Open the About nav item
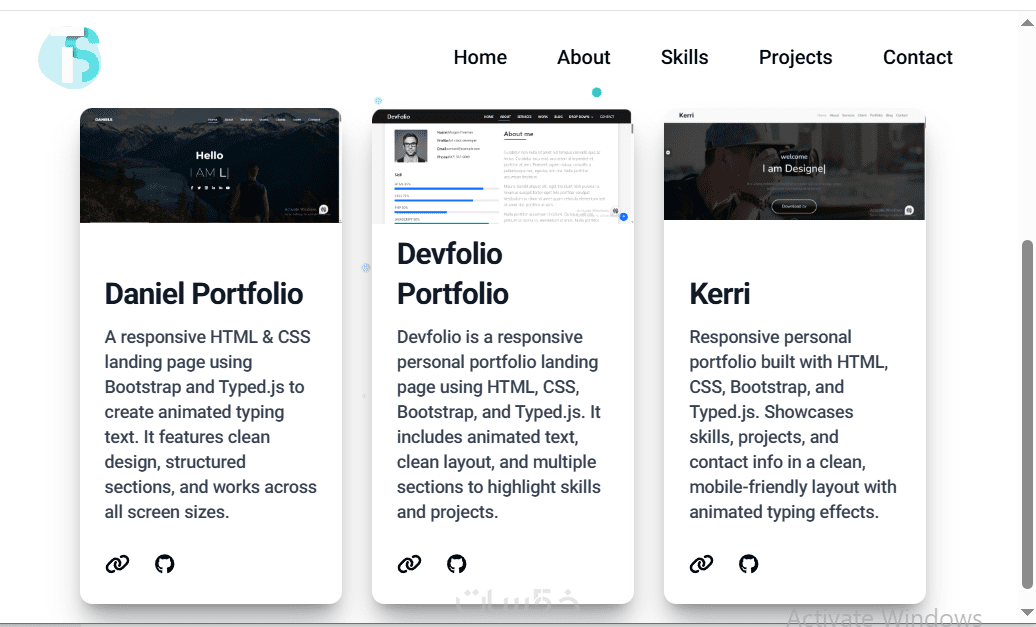Viewport: 1036px width, 627px height. [584, 57]
